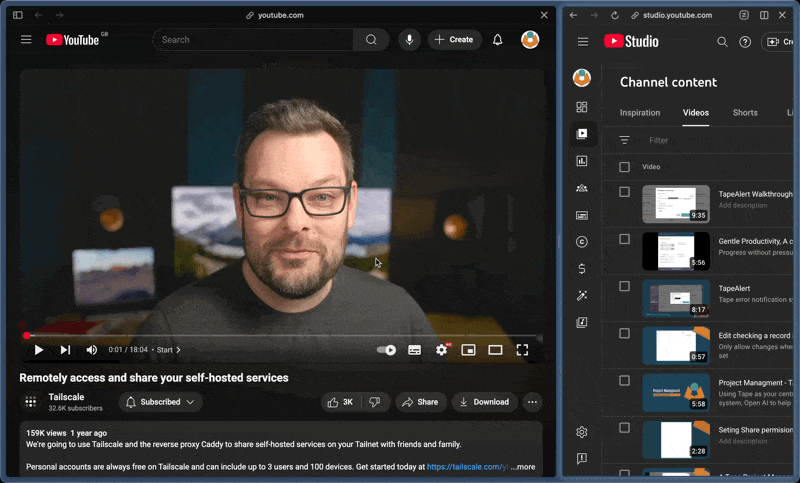Viewport: 800px width, 483px height.
Task: Toggle subtitles/closed captions
Action: [414, 350]
